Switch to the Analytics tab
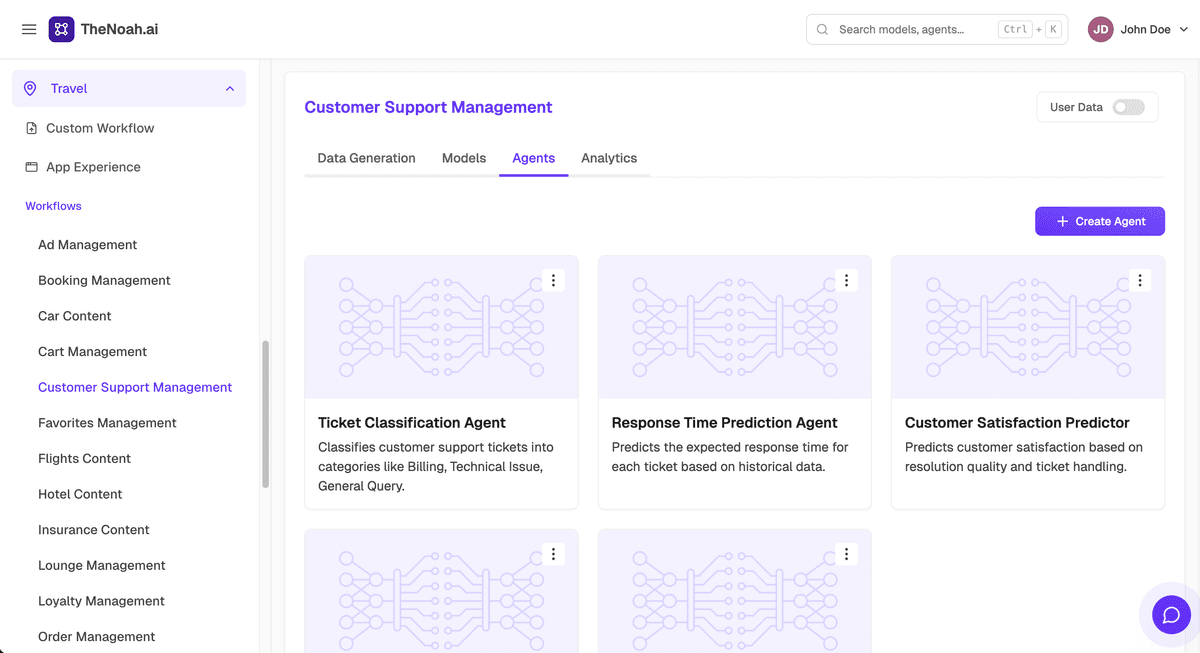Viewport: 1200px width, 653px height. pyautogui.click(x=609, y=158)
